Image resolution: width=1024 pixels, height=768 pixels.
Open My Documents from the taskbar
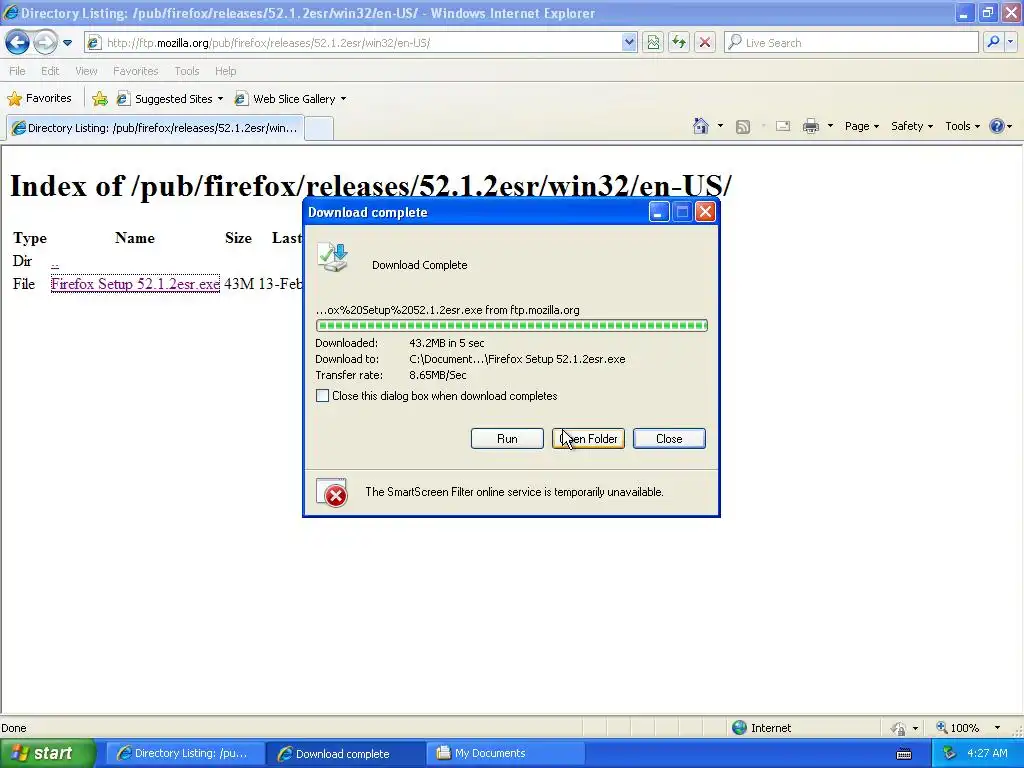503,753
